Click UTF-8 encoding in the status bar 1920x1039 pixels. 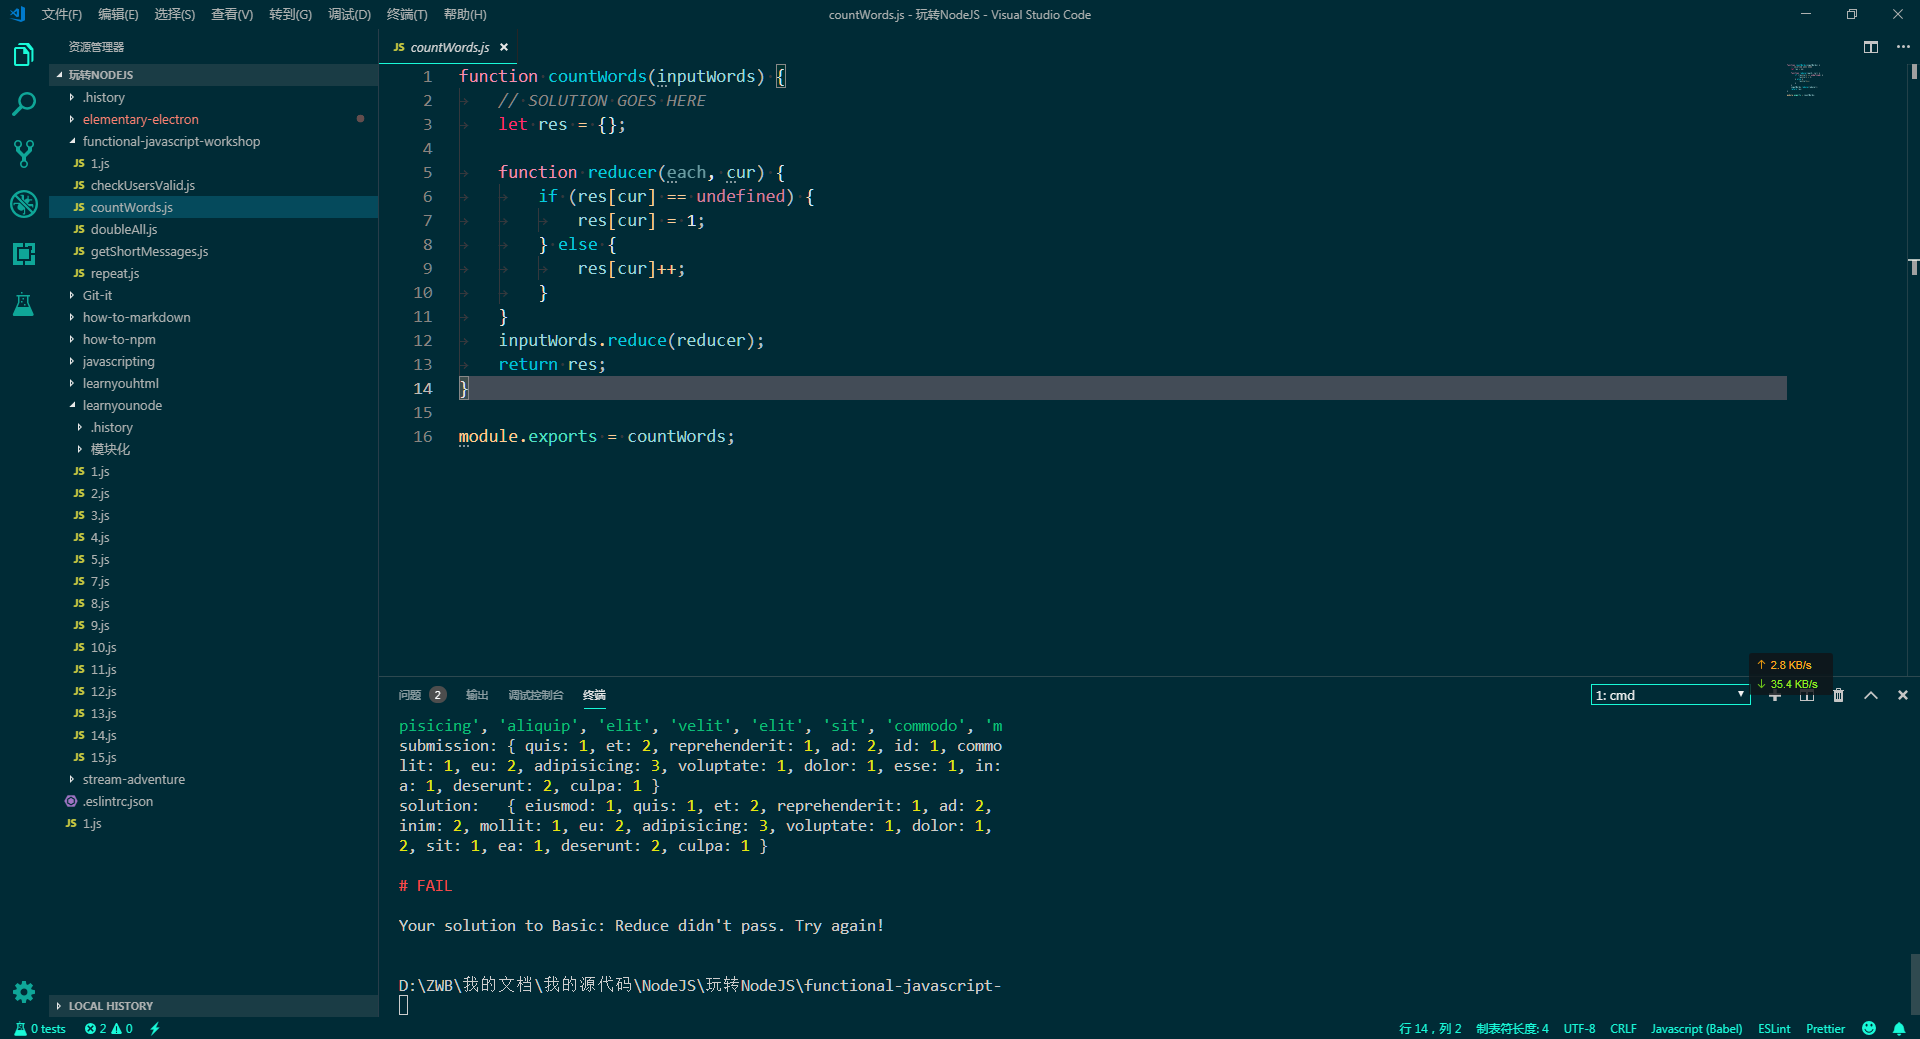point(1579,1028)
